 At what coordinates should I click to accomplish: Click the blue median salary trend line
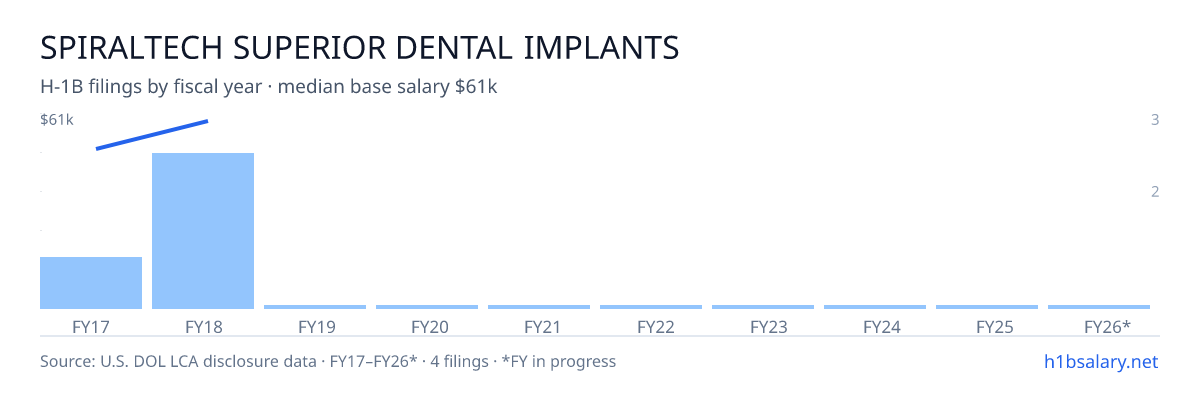pyautogui.click(x=152, y=135)
